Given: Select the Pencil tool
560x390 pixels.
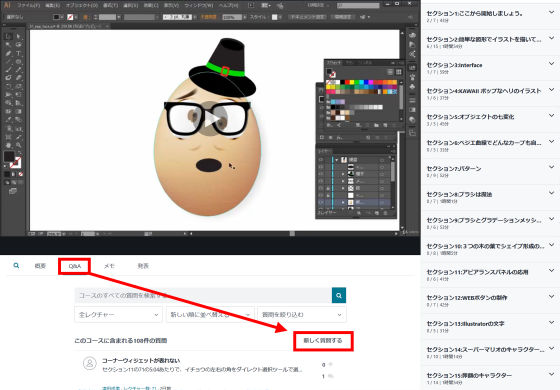Looking at the screenshot, I should 19,70.
